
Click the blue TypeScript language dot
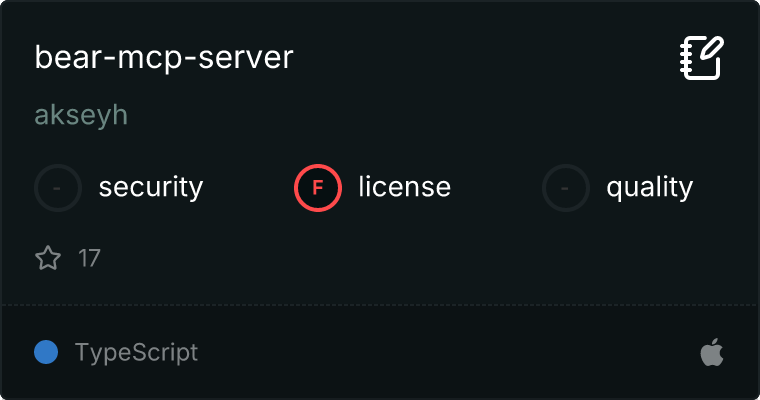[x=46, y=353]
